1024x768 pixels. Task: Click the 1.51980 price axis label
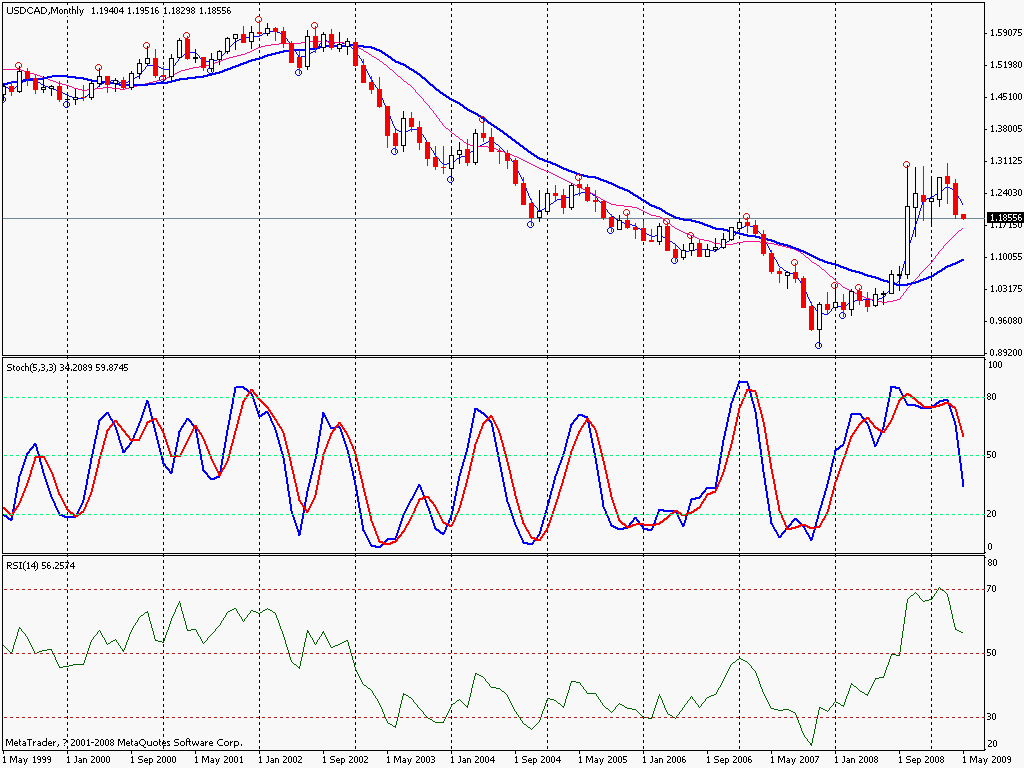point(1006,65)
